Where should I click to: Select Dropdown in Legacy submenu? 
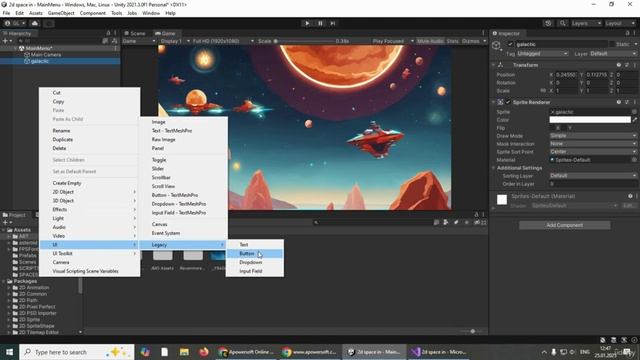click(x=255, y=262)
